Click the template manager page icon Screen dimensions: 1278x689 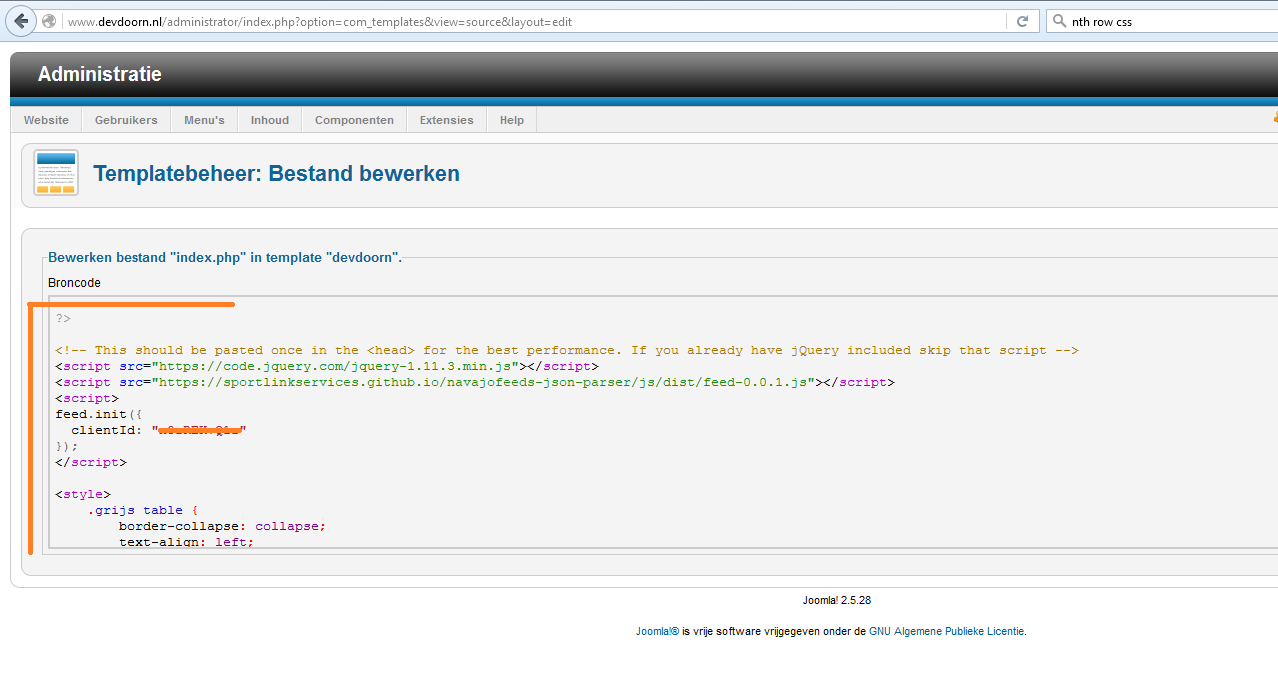[x=55, y=172]
